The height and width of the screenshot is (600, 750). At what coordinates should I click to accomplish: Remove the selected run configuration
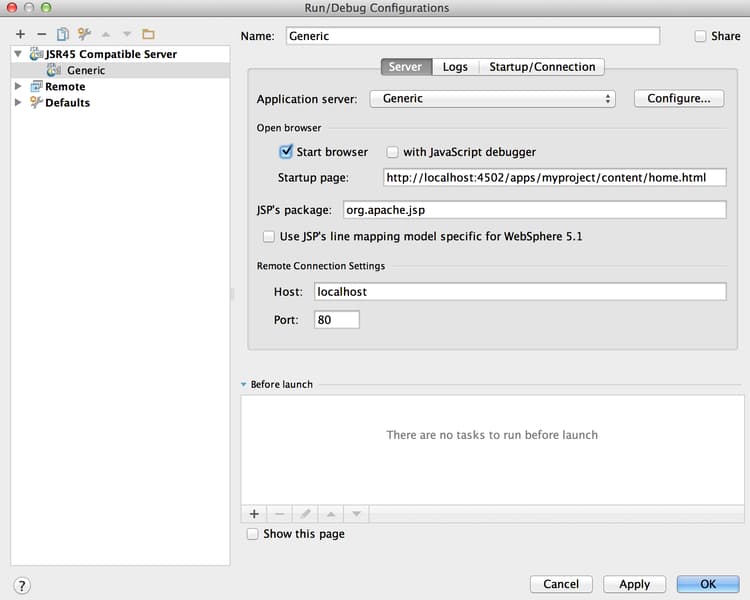(41, 34)
